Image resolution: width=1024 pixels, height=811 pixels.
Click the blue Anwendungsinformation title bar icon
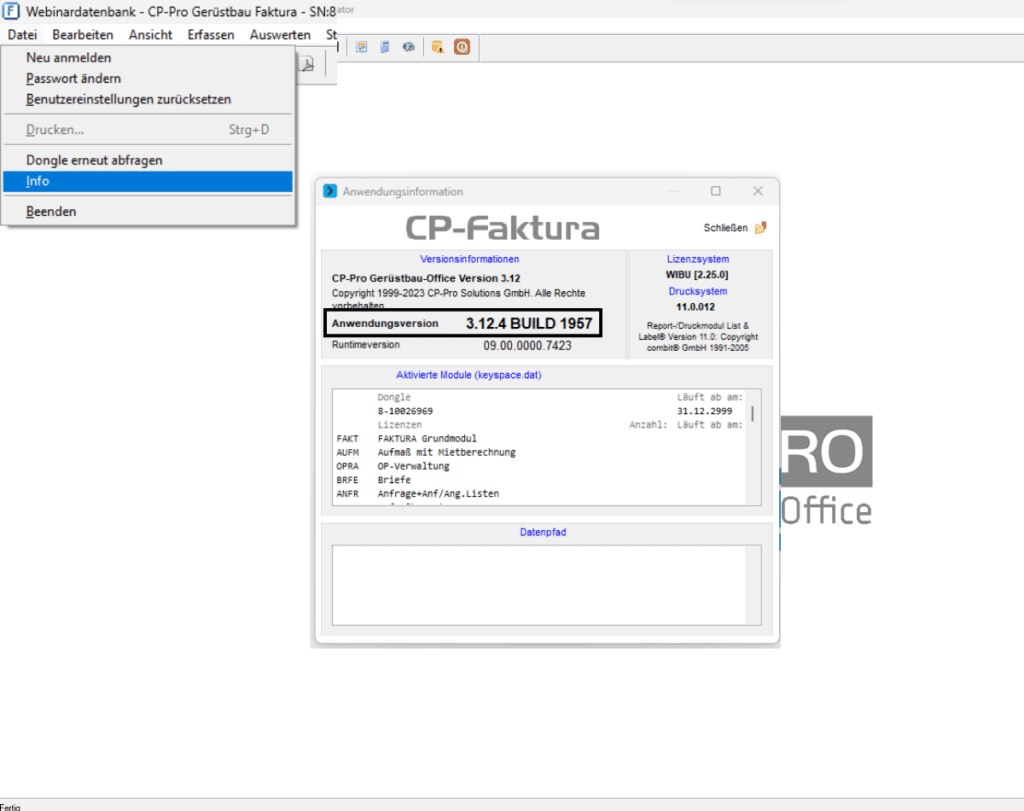coord(330,191)
